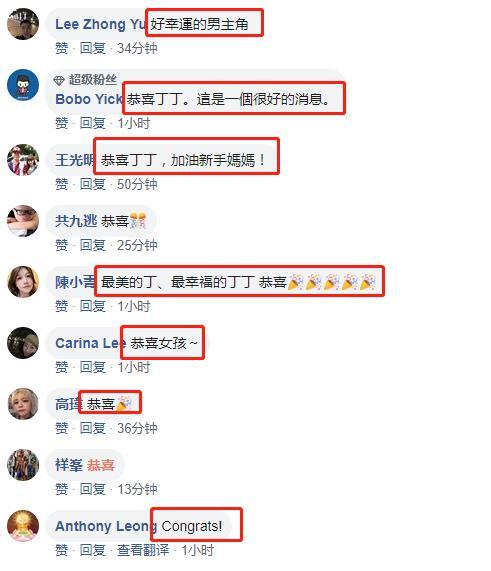Click Anthony Leong's profile avatar
Image resolution: width=491 pixels, height=571 pixels.
pyautogui.click(x=23, y=525)
